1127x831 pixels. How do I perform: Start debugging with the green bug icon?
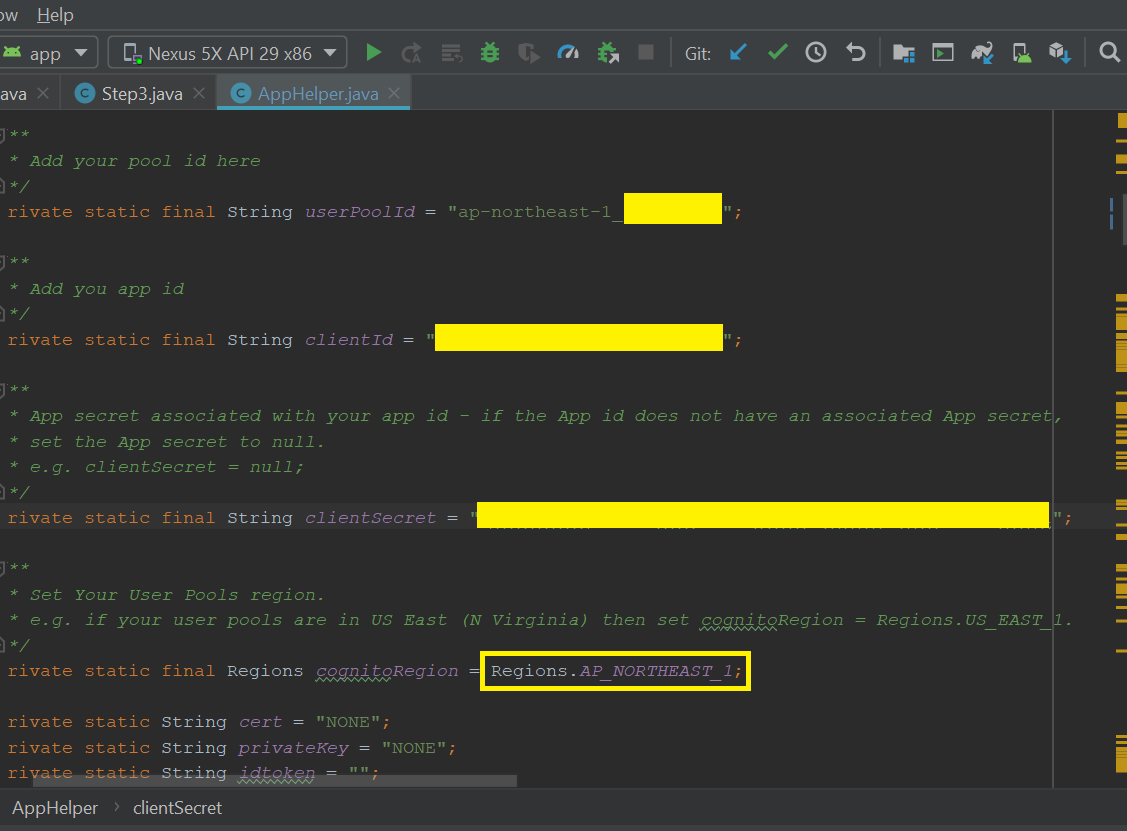(x=490, y=52)
